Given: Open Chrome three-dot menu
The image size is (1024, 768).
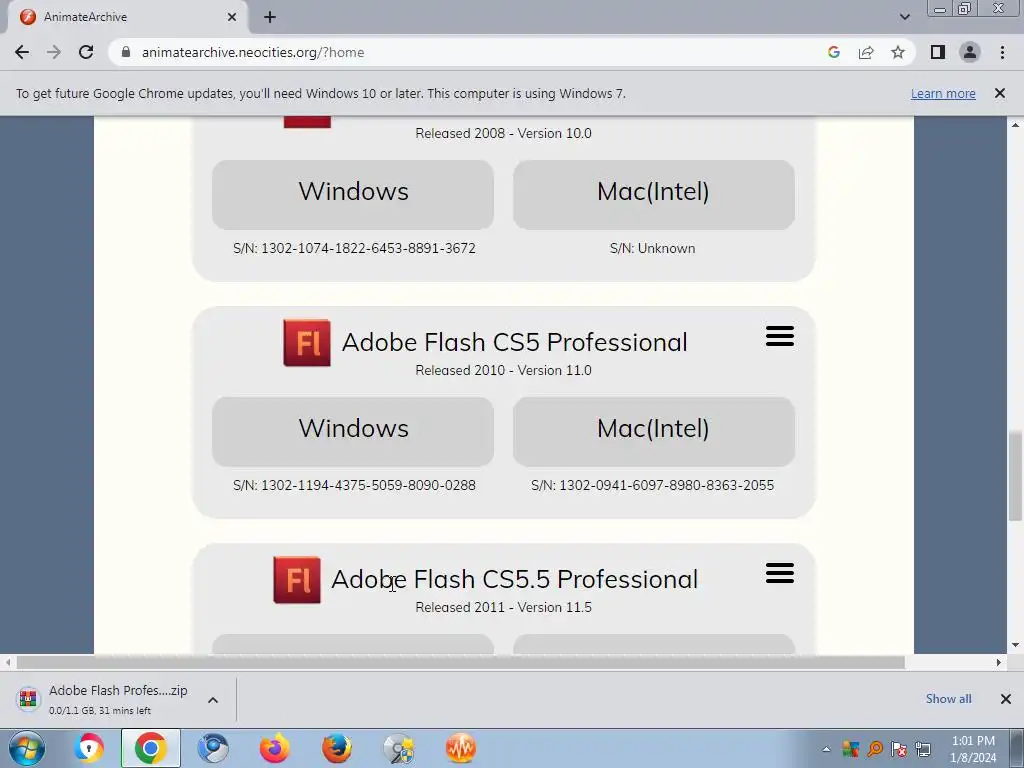Looking at the screenshot, I should 1002,52.
